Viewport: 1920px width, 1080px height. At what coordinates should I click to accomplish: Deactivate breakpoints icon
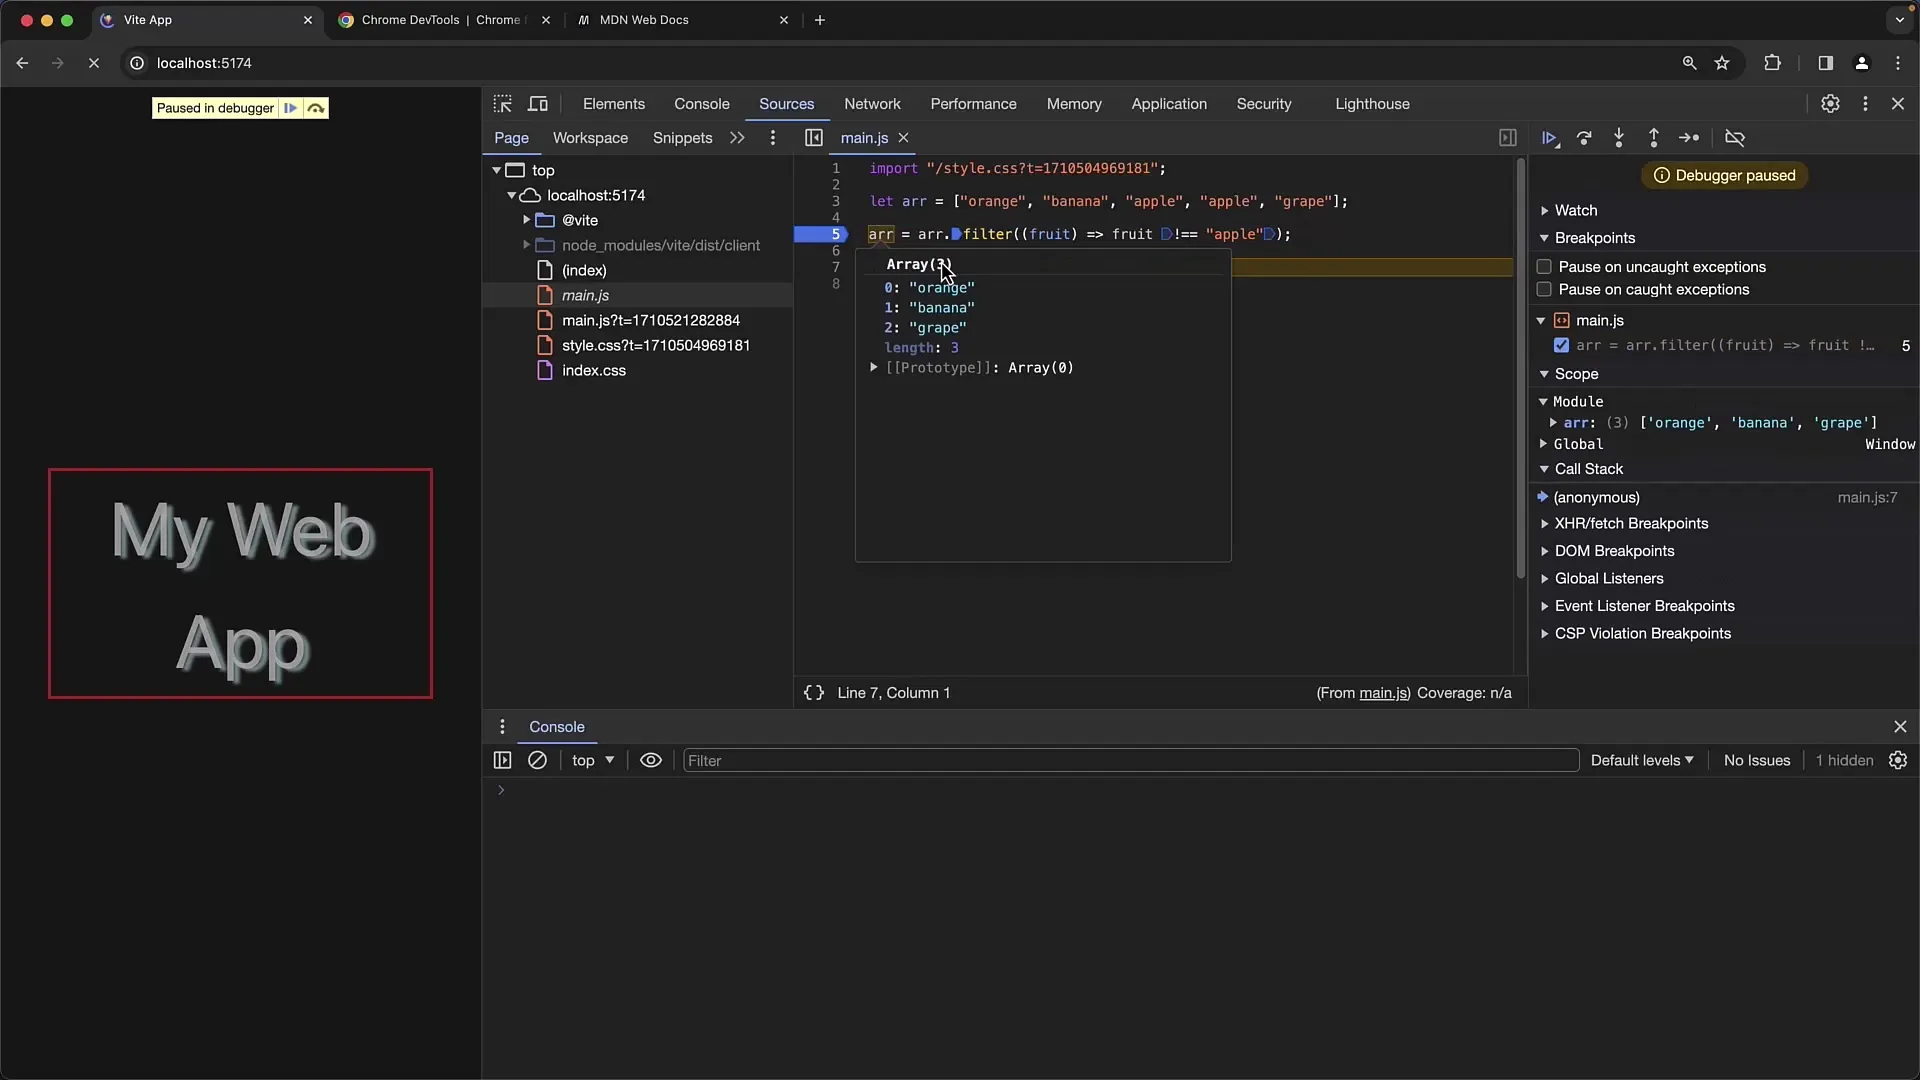[1735, 138]
